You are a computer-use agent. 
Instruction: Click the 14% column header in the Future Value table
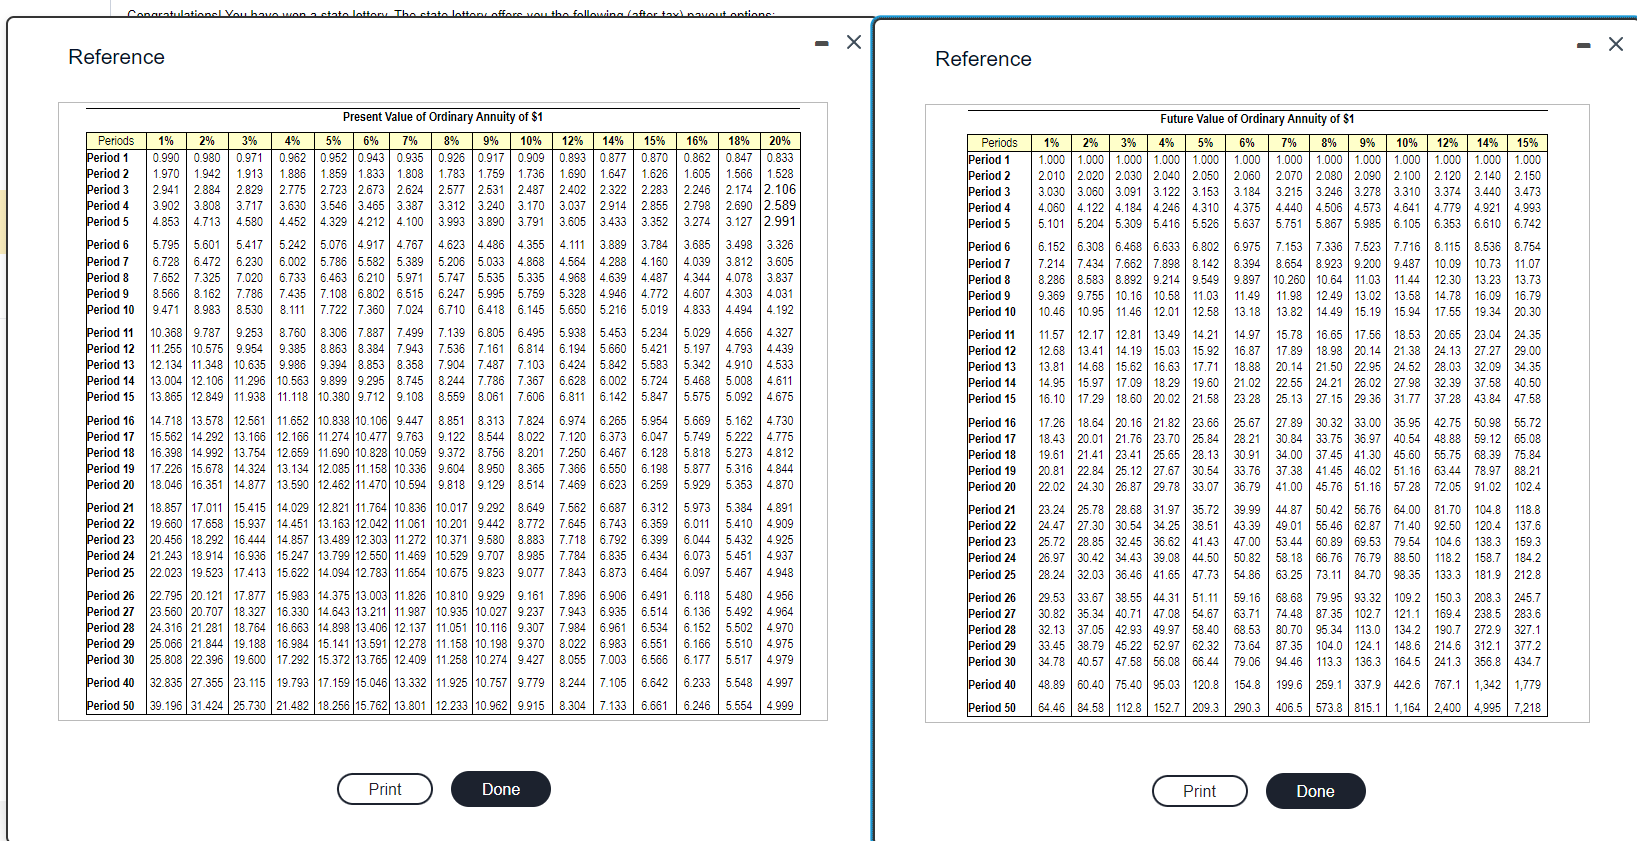click(1488, 143)
